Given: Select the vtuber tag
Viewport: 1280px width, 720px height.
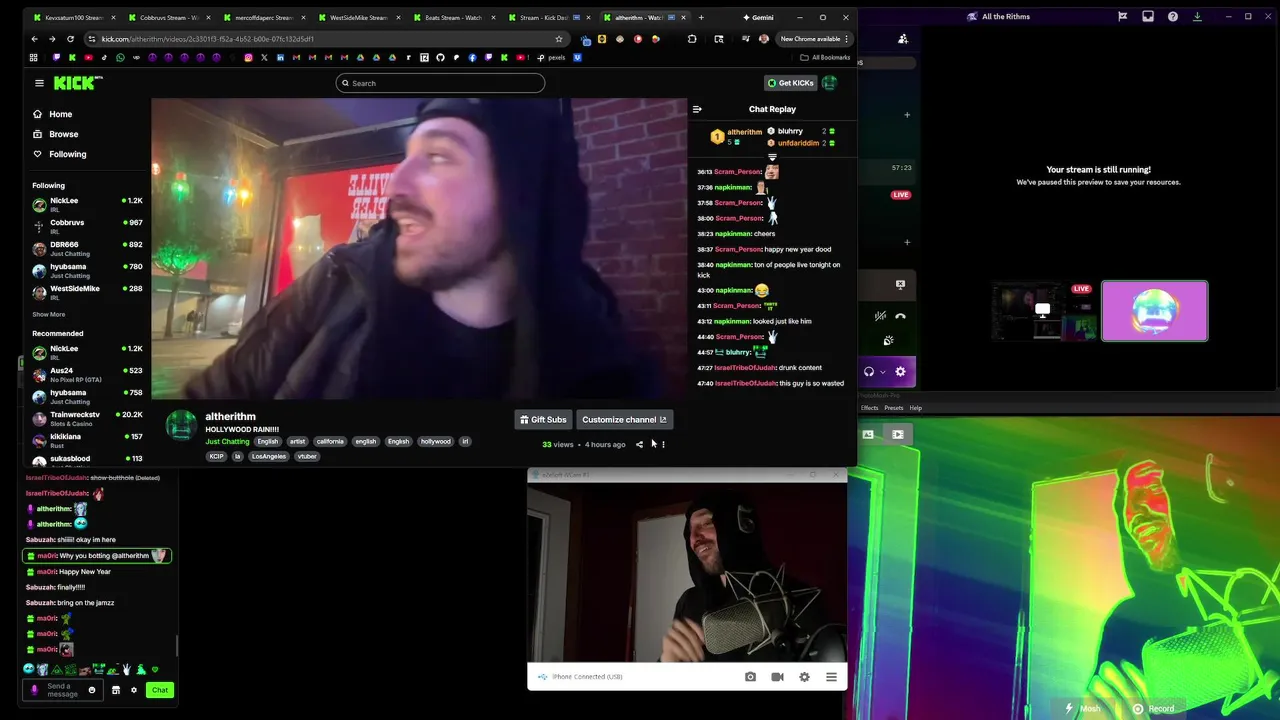Looking at the screenshot, I should coord(307,456).
